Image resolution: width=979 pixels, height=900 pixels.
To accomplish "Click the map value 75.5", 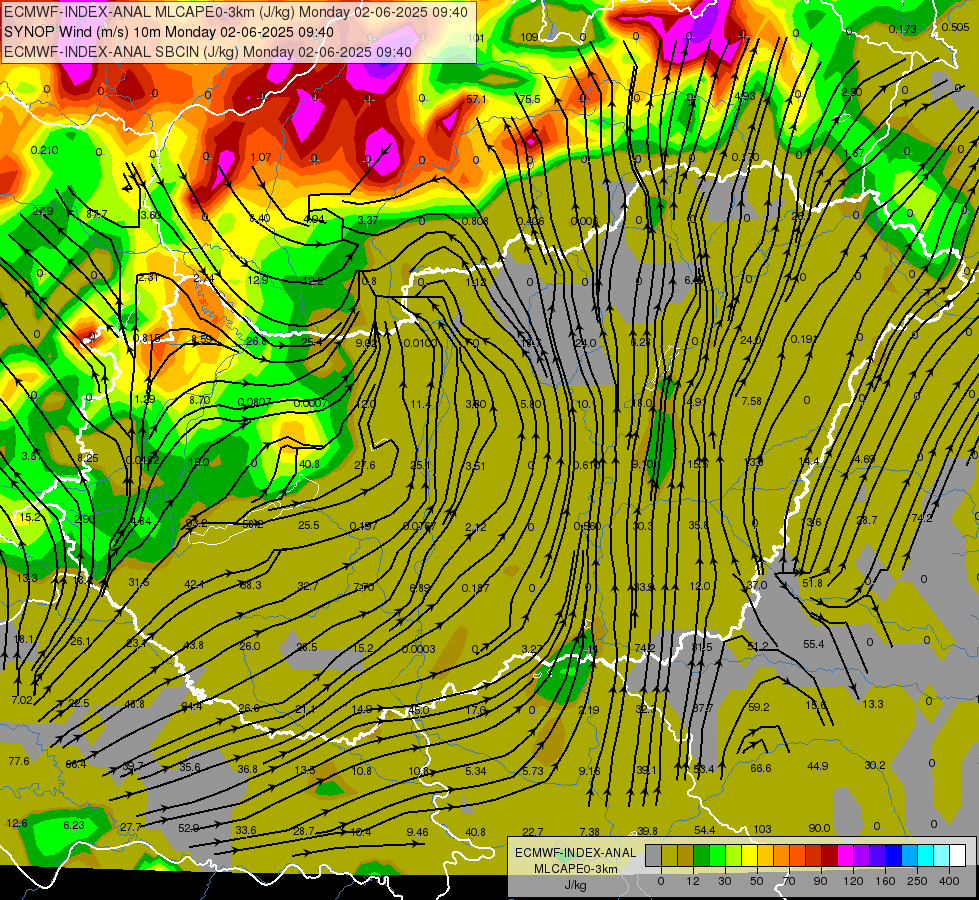I will click(x=529, y=99).
